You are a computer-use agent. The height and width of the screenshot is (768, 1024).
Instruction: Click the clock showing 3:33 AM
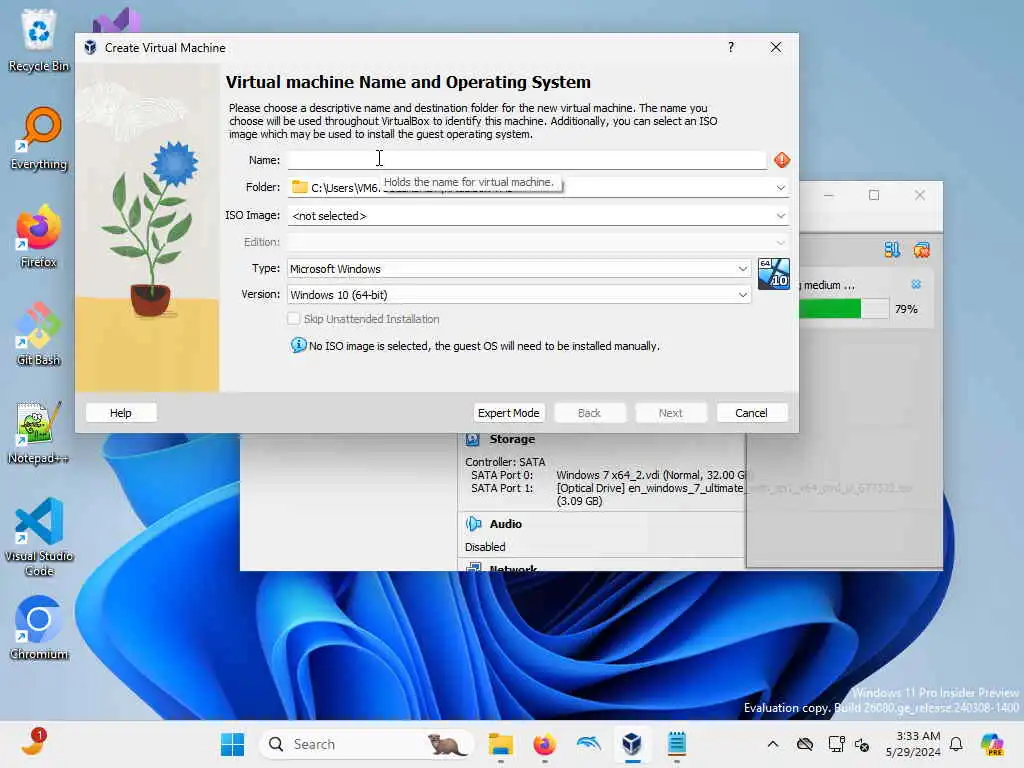pyautogui.click(x=913, y=744)
